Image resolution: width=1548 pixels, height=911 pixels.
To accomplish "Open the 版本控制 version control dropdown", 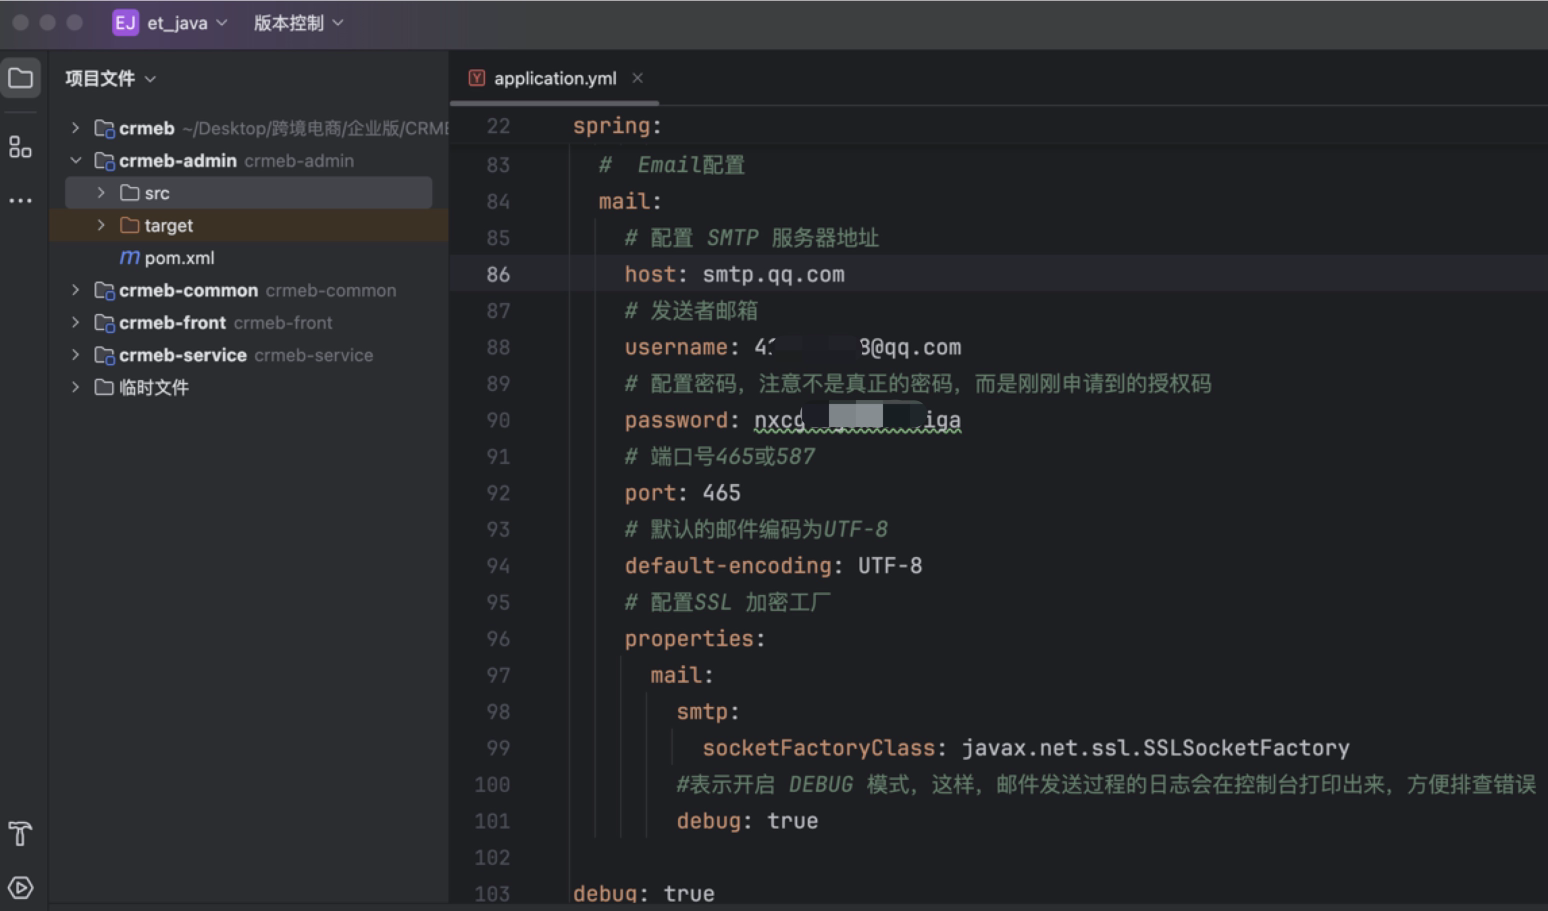I will (x=298, y=22).
